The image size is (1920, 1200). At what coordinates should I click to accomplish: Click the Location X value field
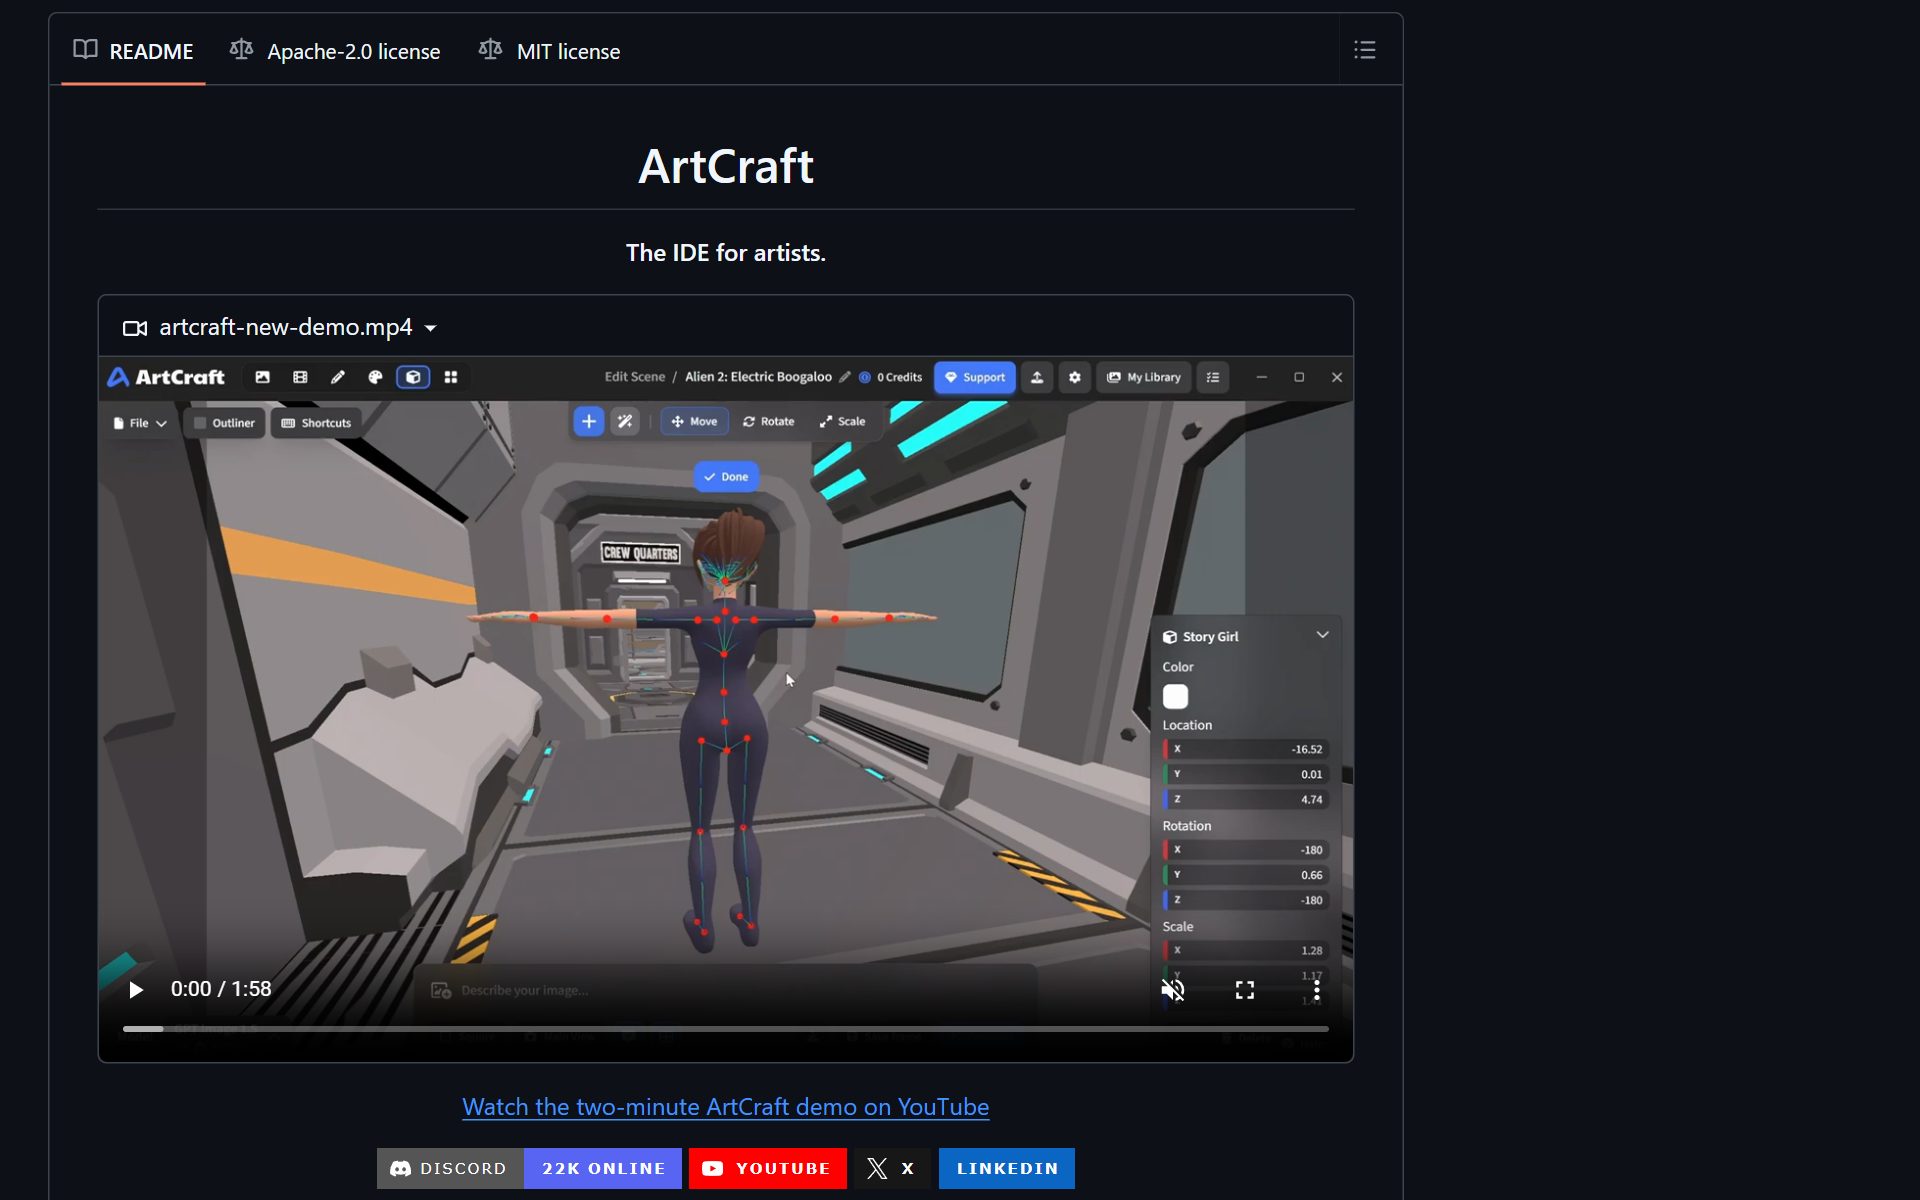click(1245, 749)
